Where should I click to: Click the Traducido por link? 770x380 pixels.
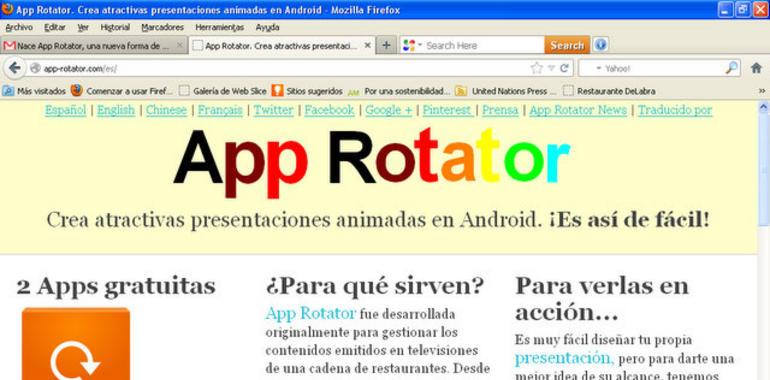tap(675, 110)
